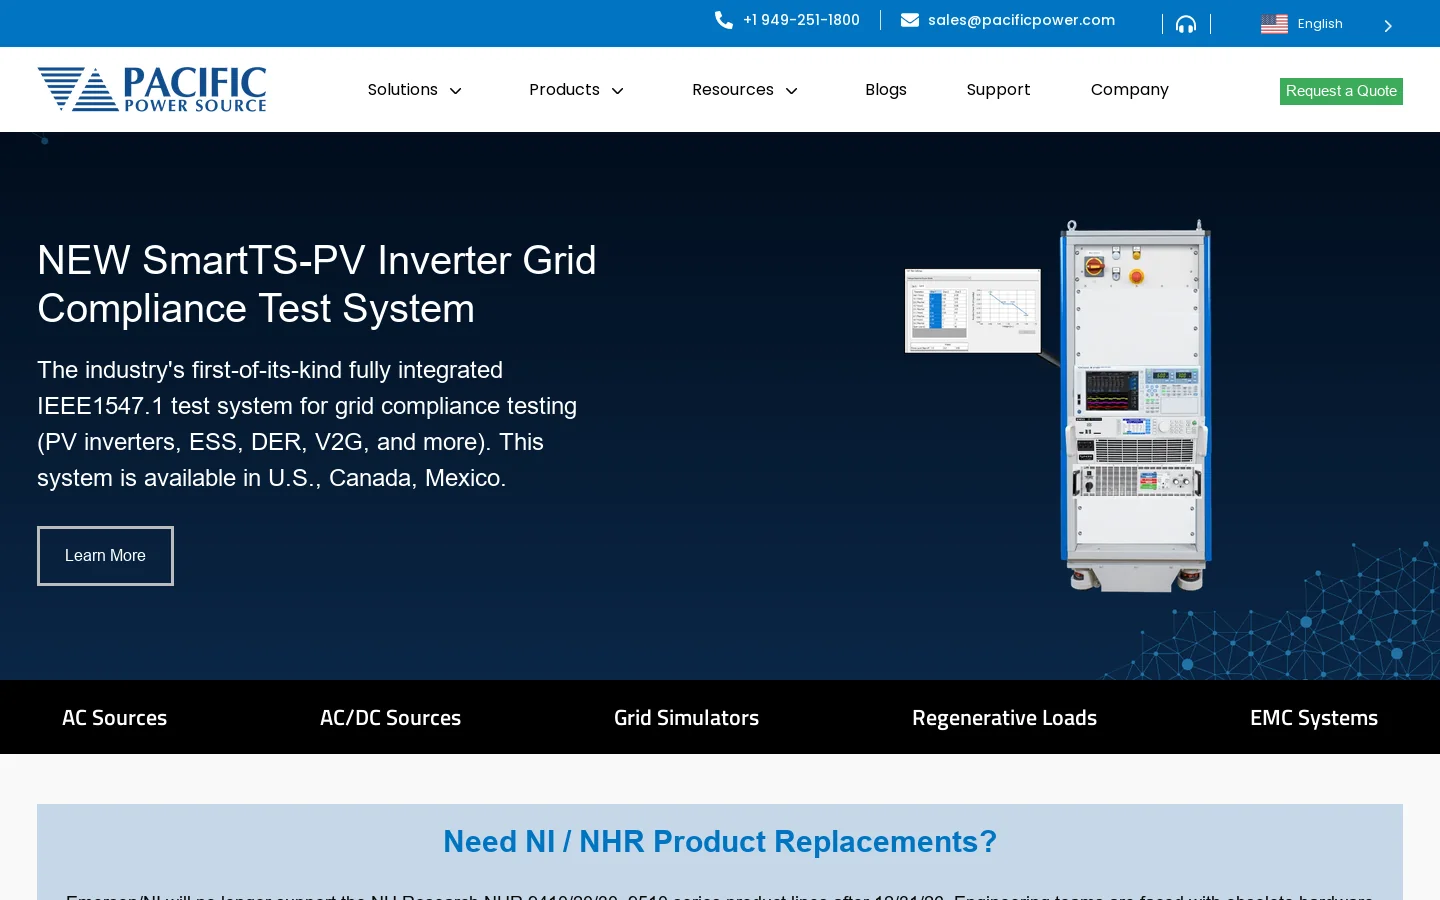The width and height of the screenshot is (1440, 900).
Task: Select the AC/DC Sources category
Action: click(x=390, y=718)
